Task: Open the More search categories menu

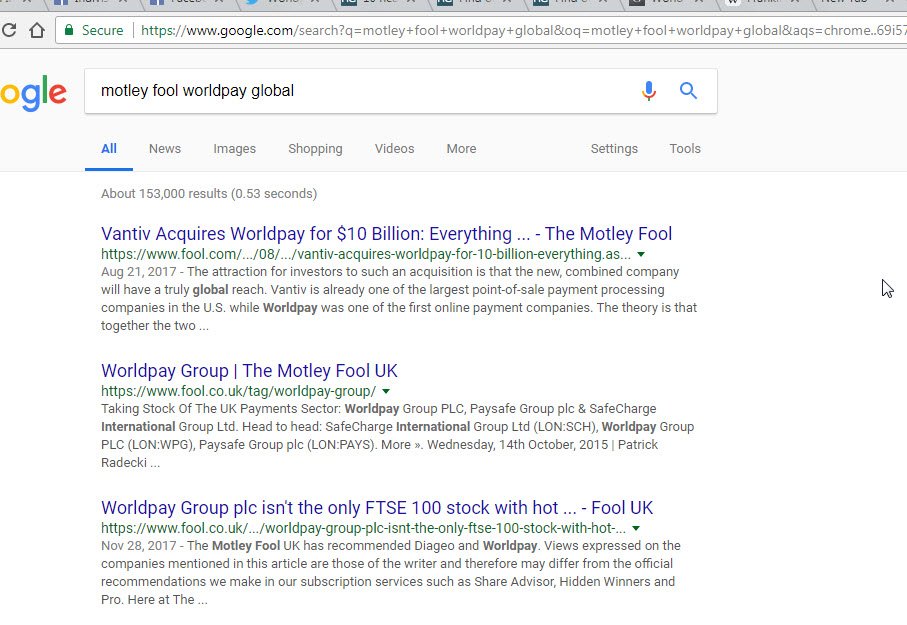Action: point(462,149)
